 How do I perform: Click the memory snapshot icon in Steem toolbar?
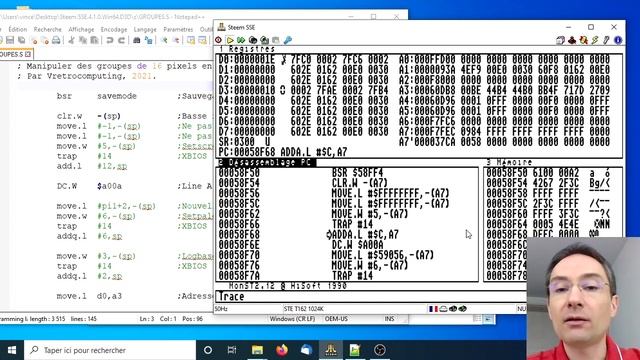pos(253,40)
